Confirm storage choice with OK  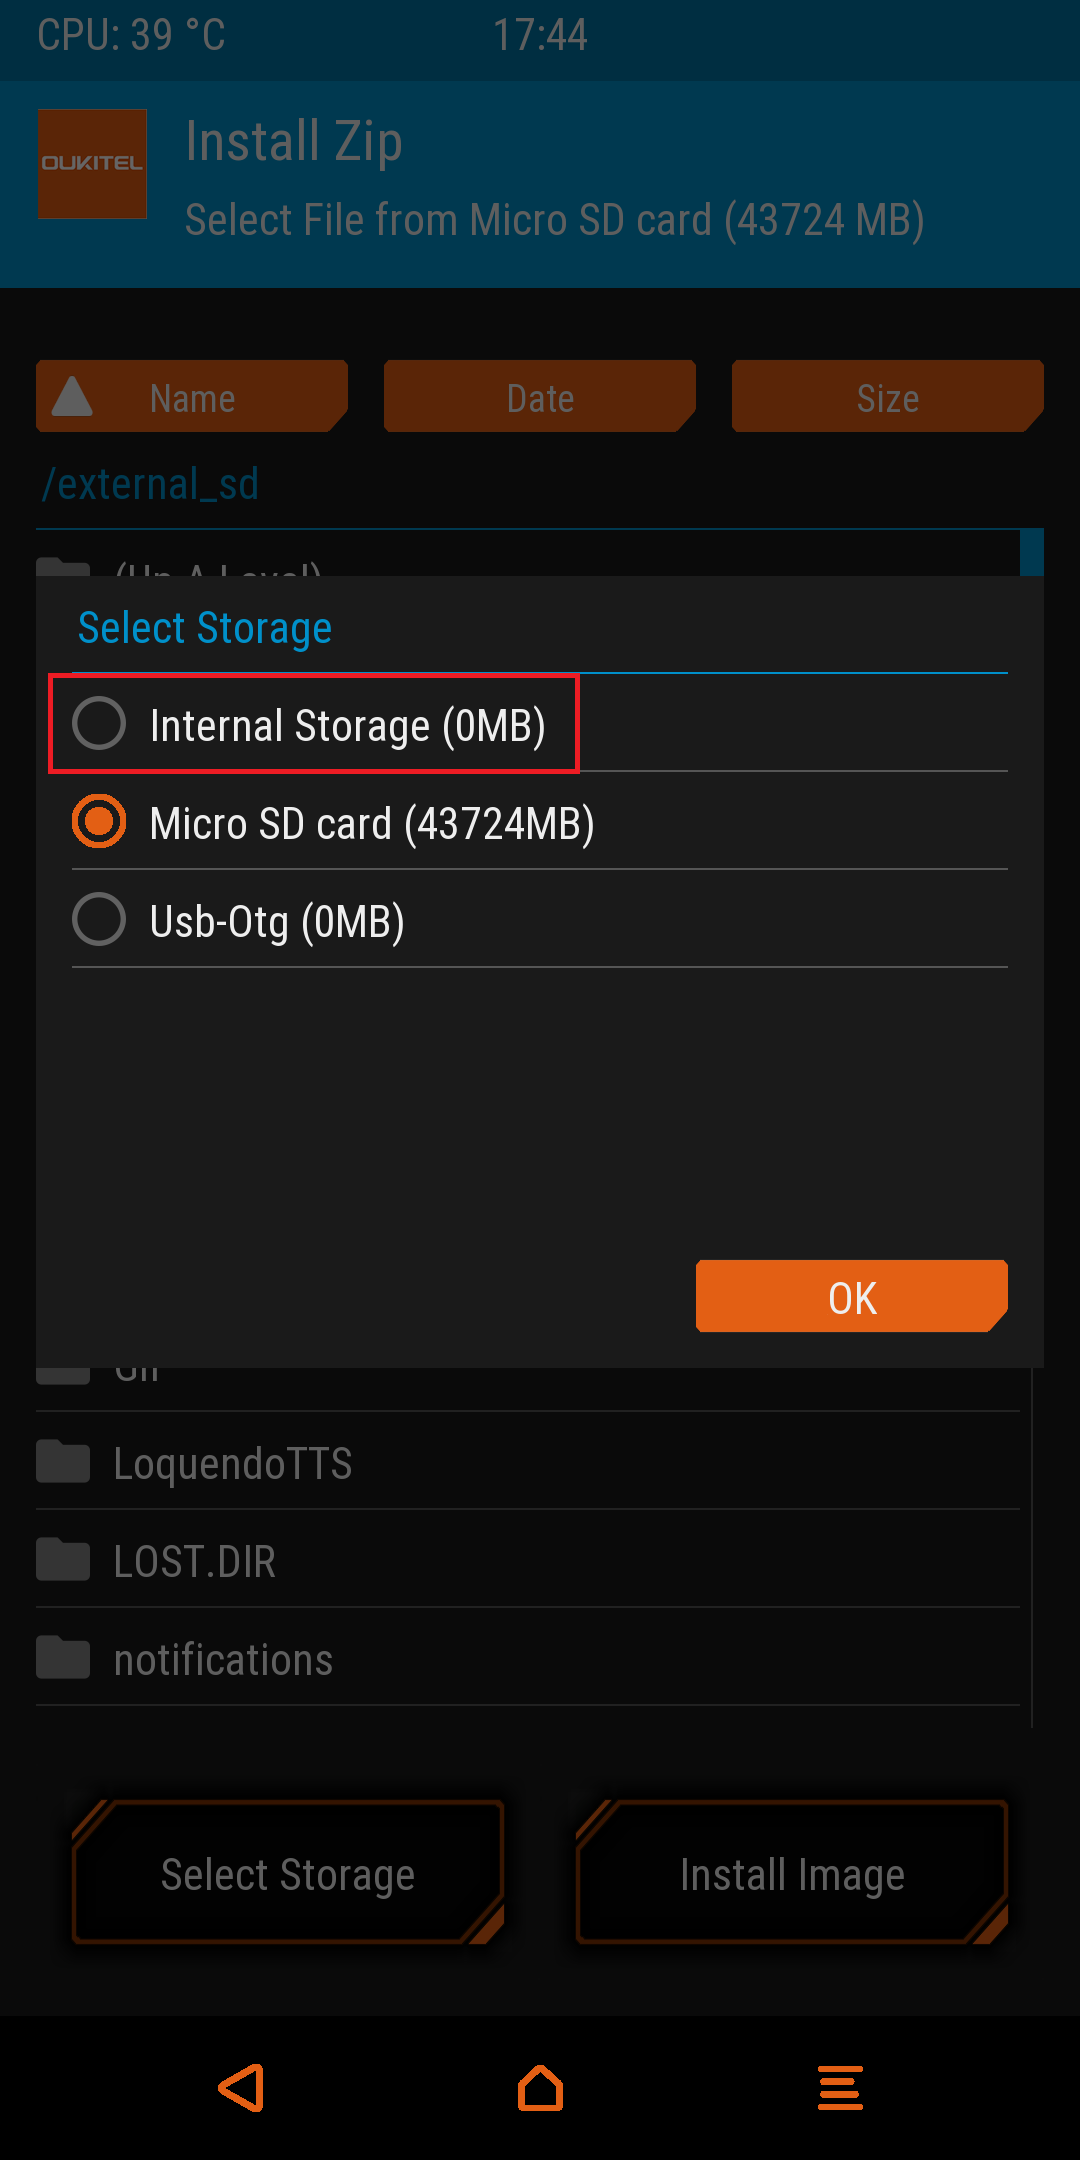click(852, 1297)
